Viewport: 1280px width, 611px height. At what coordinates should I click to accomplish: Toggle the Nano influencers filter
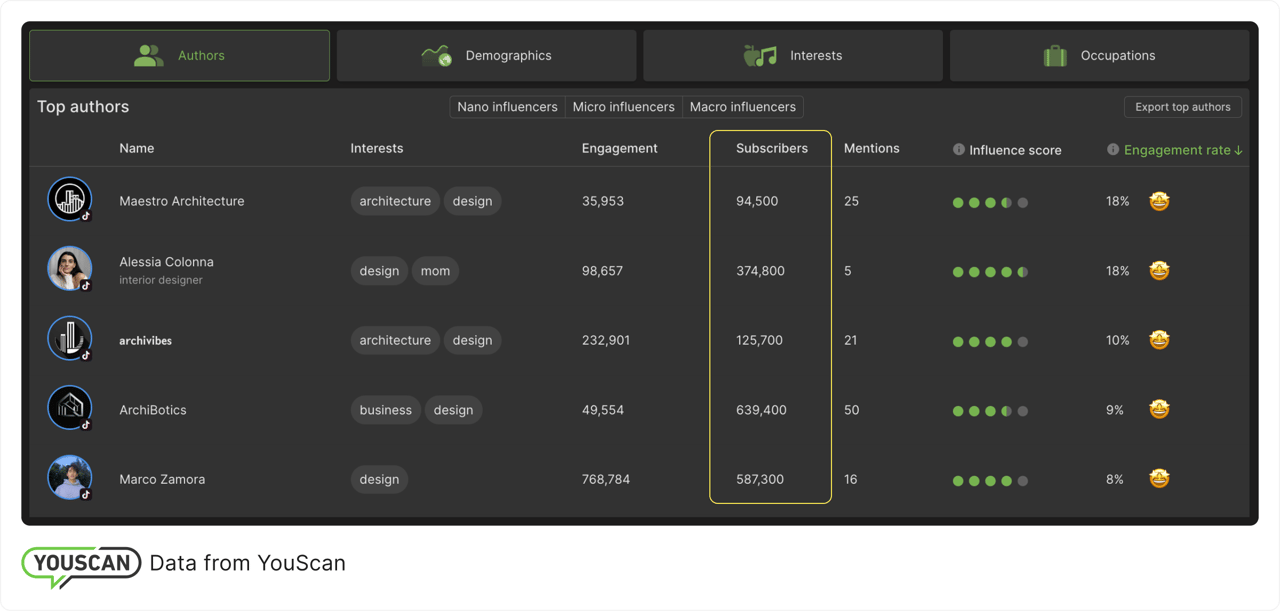507,107
